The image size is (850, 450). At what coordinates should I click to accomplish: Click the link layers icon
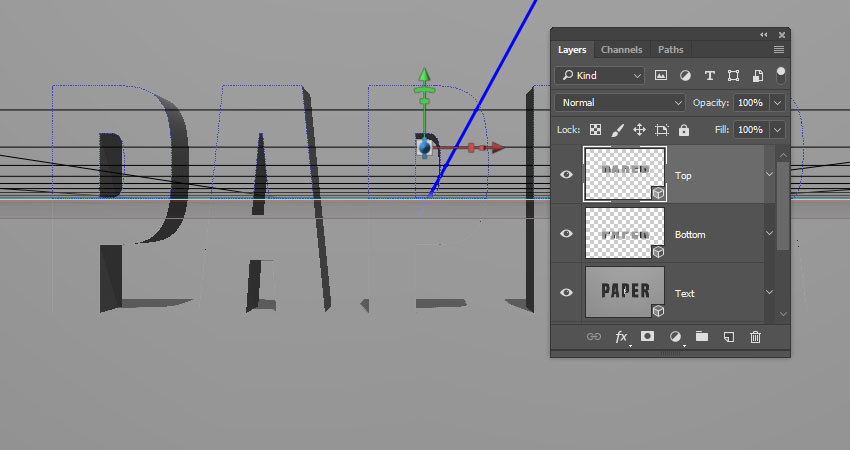(x=594, y=337)
